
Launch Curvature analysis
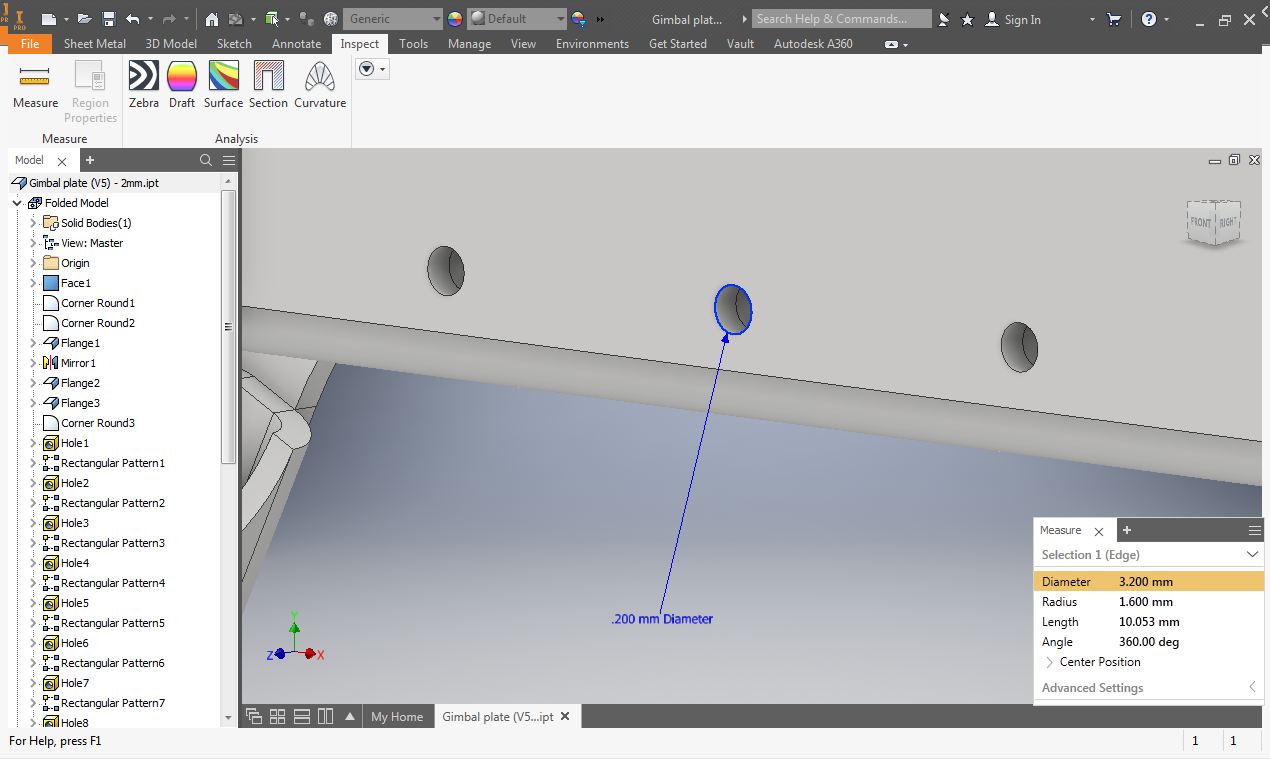click(319, 85)
